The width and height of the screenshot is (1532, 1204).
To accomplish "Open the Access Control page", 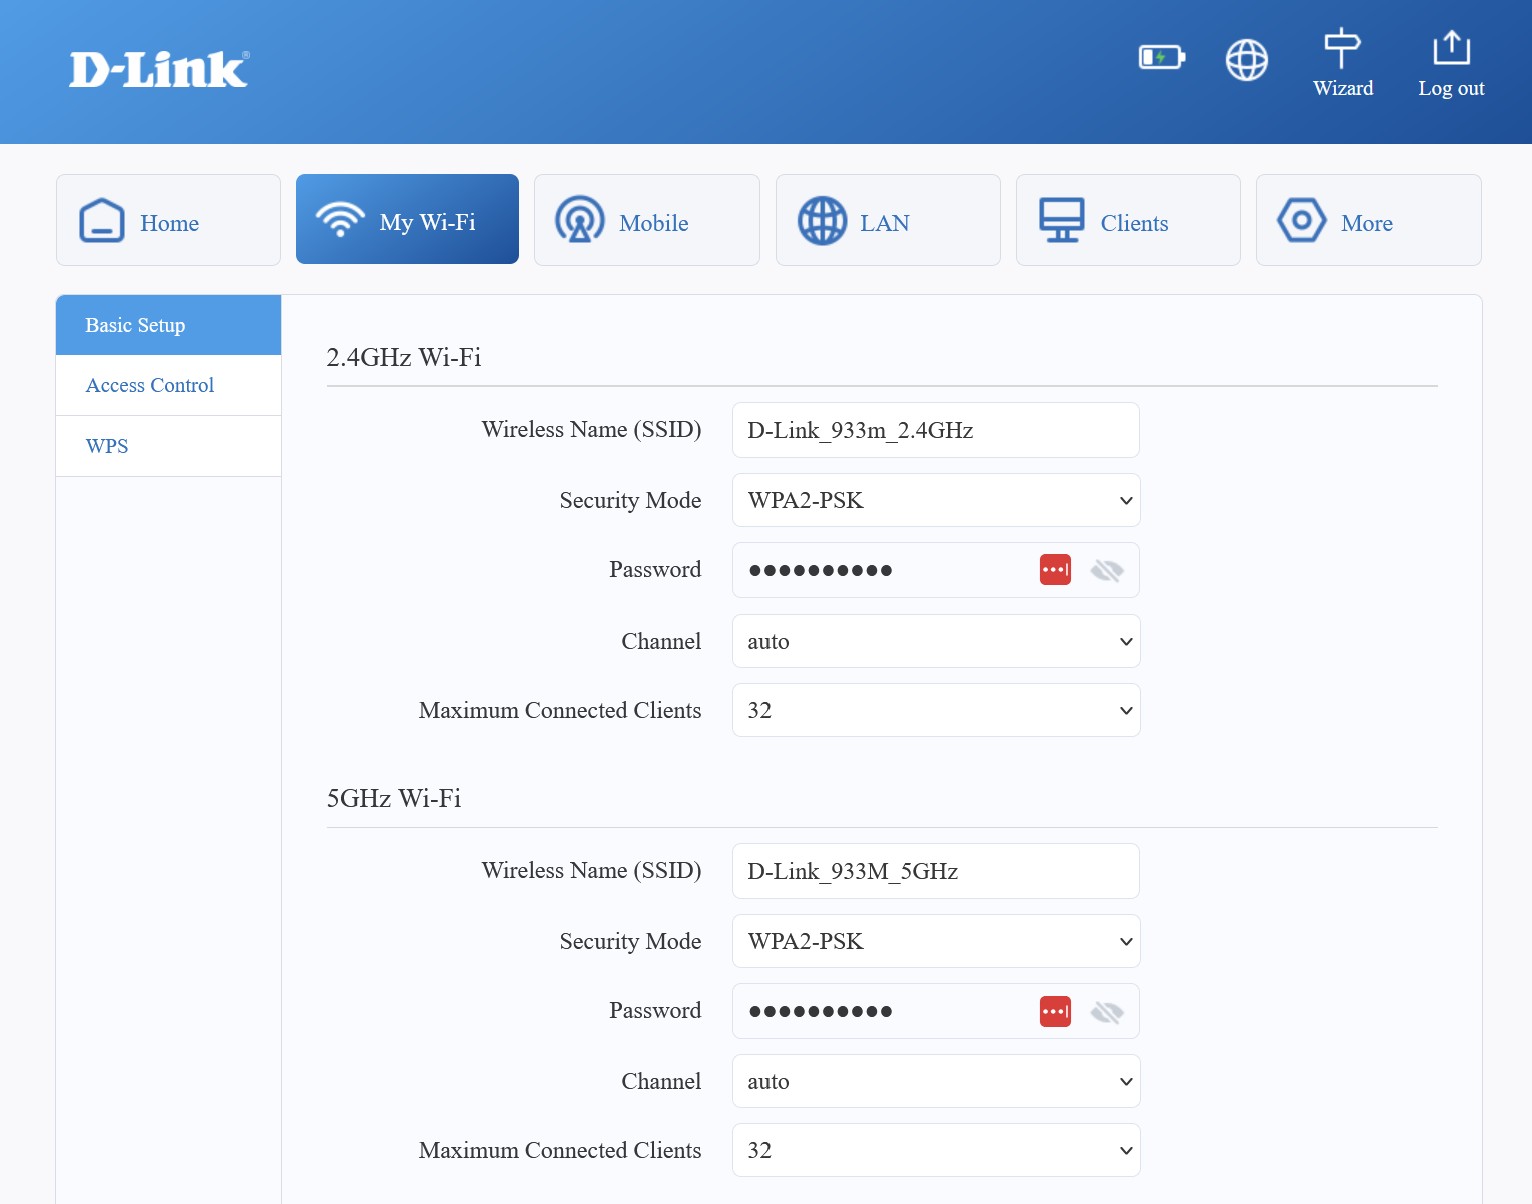I will click(x=149, y=385).
